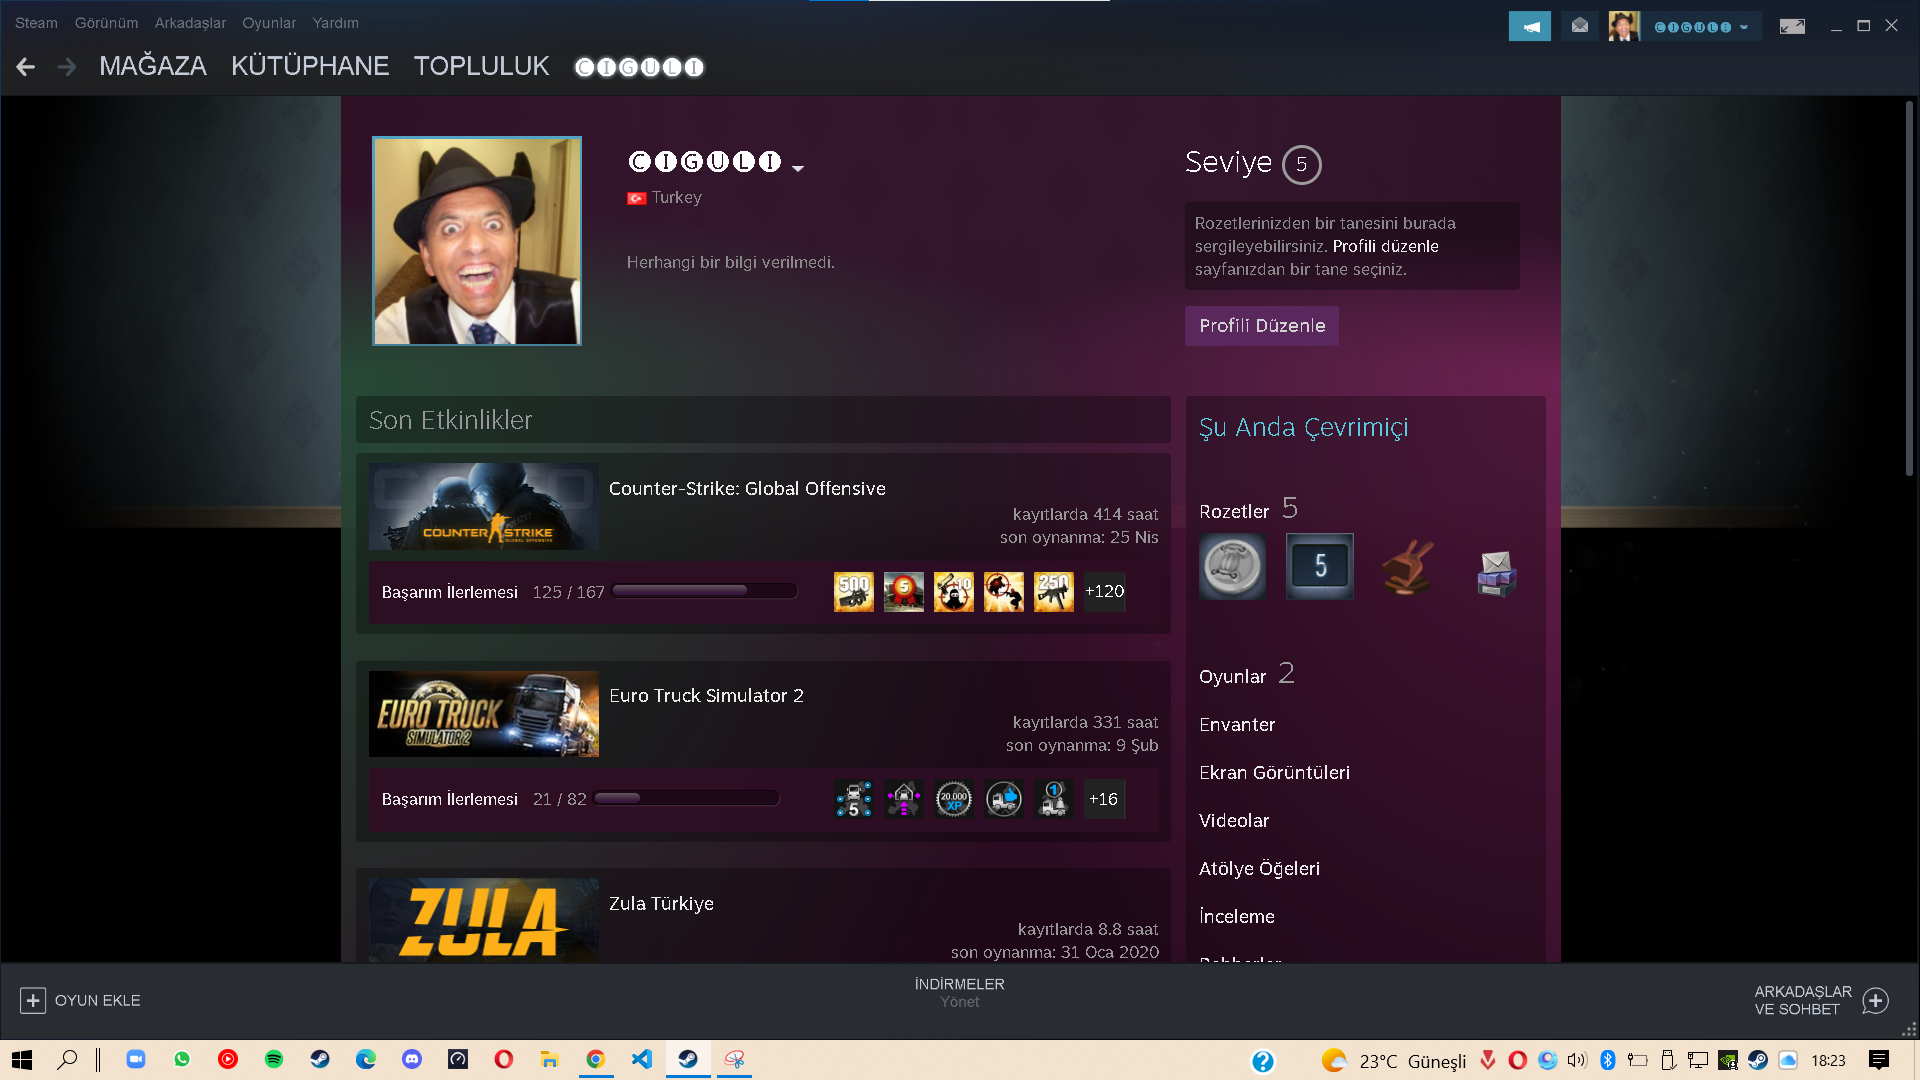Viewport: 1920px width, 1080px height.
Task: Click the page vertical scrollbar
Action: coord(1909,288)
